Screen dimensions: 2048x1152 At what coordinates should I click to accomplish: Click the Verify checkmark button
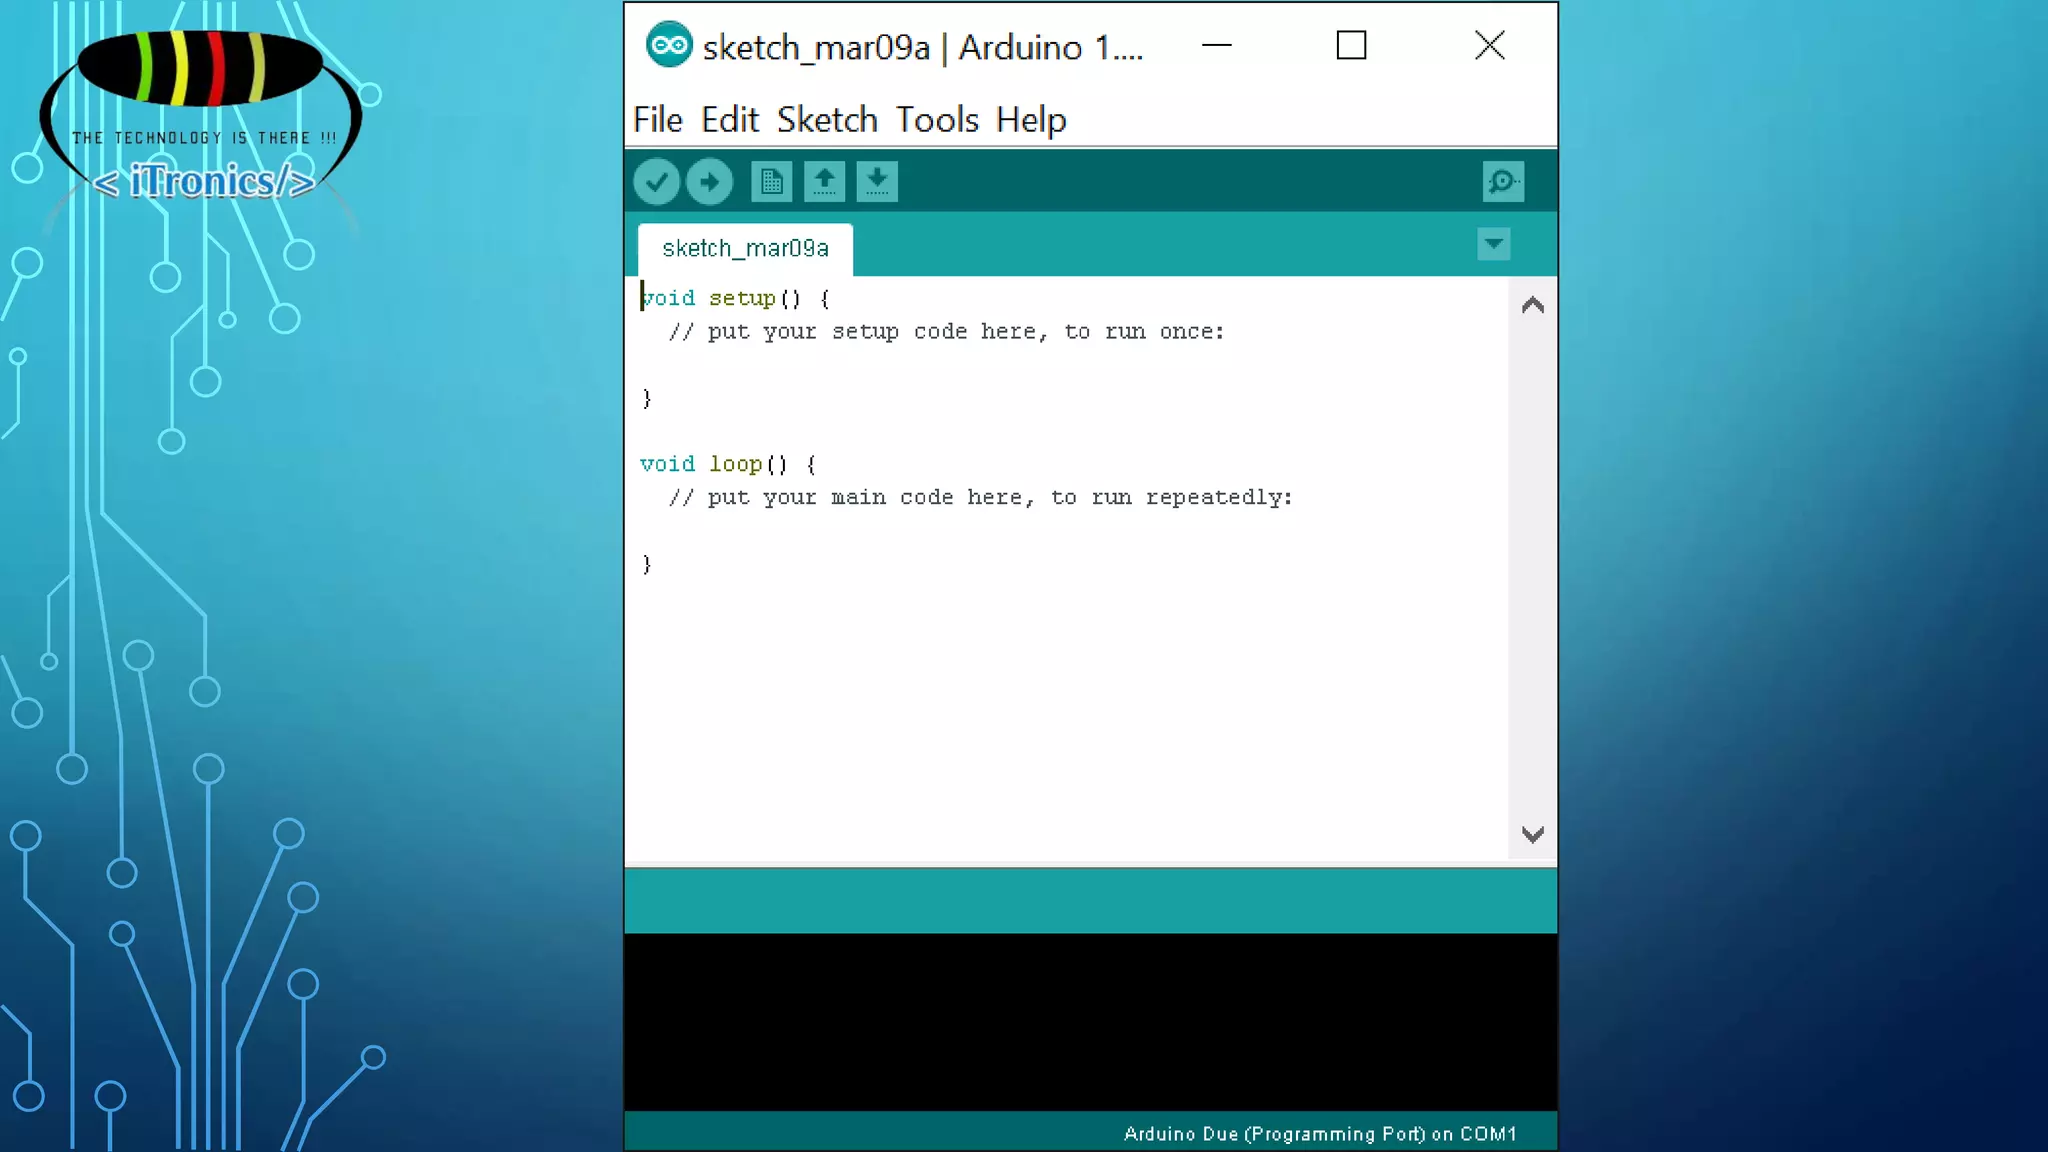pos(656,182)
